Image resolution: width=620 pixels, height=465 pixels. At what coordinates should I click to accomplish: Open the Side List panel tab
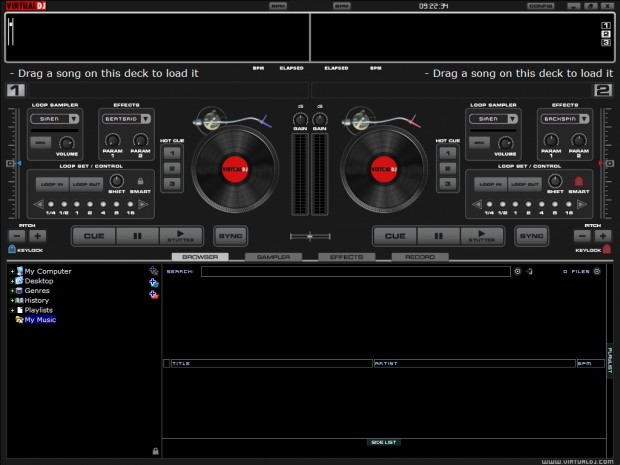click(384, 442)
